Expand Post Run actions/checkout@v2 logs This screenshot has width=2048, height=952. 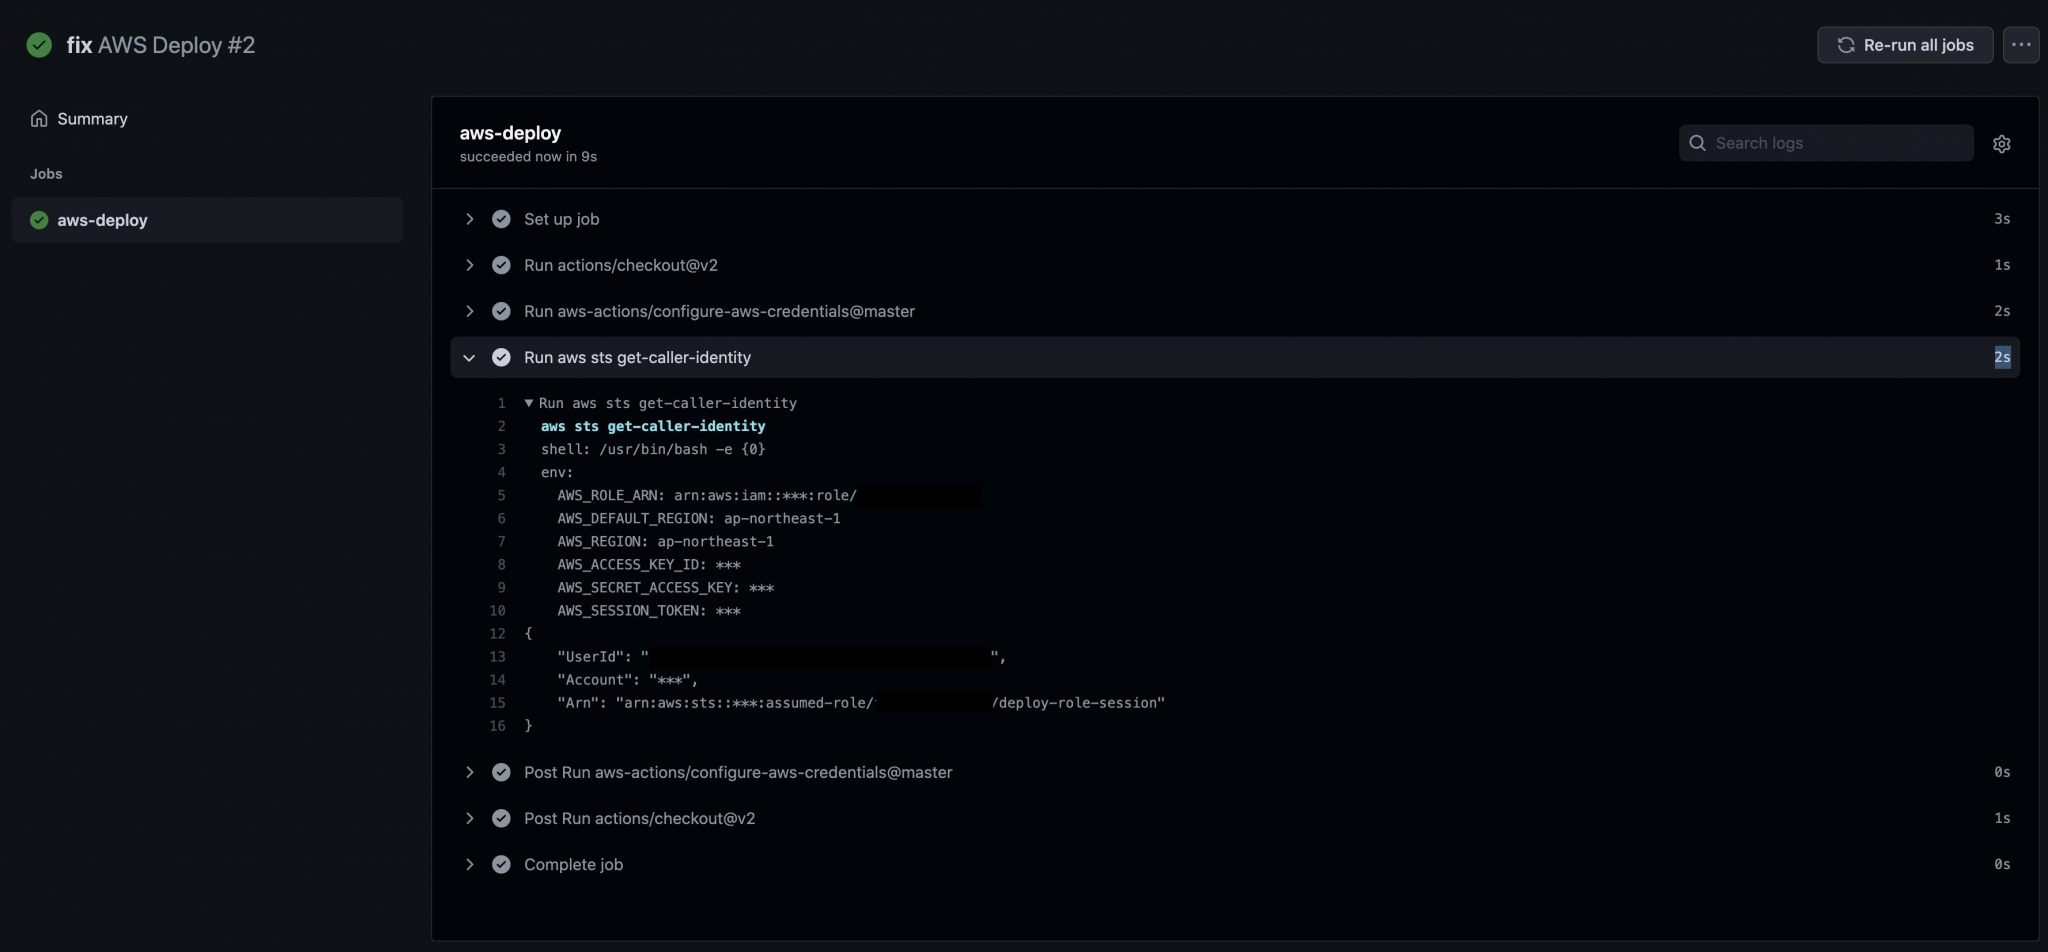coord(469,817)
